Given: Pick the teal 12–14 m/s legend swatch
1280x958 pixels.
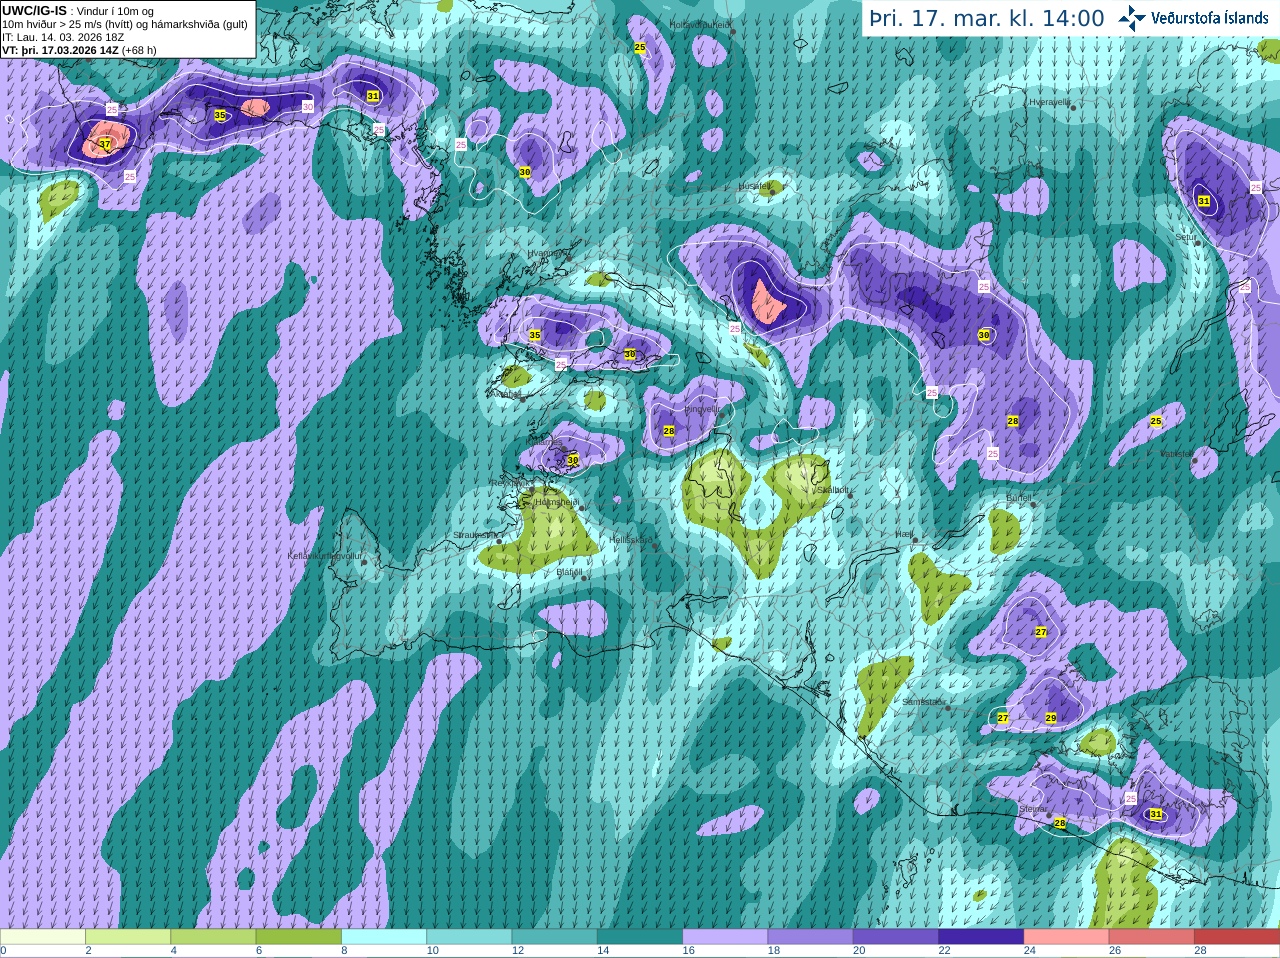Looking at the screenshot, I should pyautogui.click(x=555, y=937).
